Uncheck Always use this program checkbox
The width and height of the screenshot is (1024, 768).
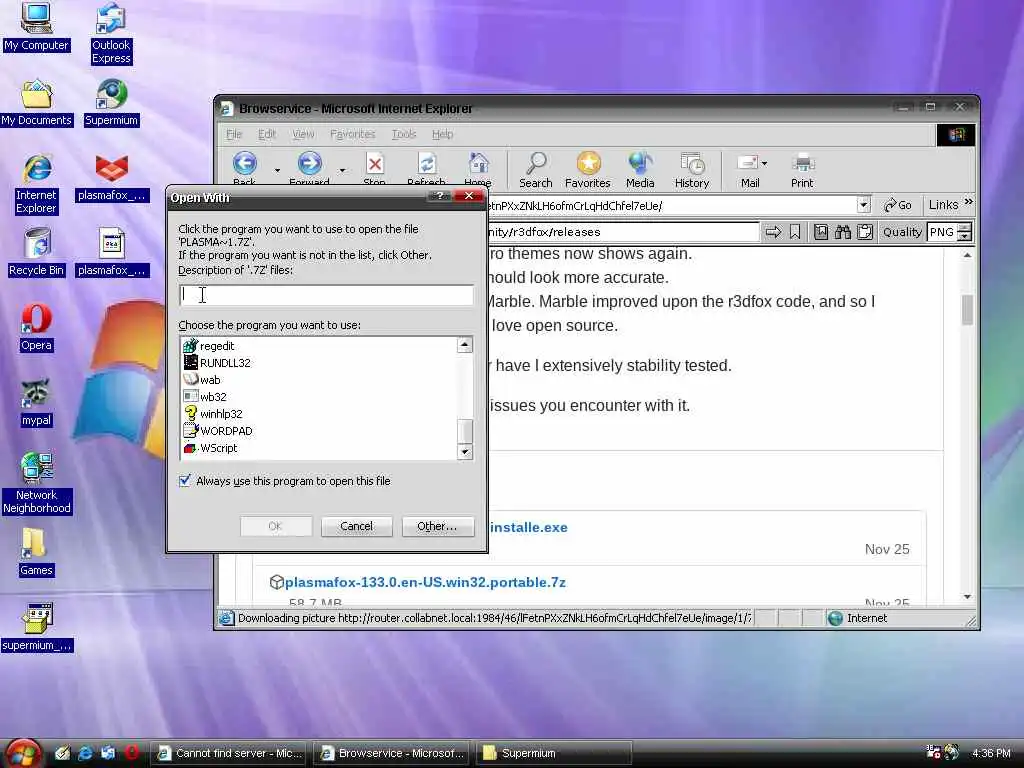coord(185,481)
